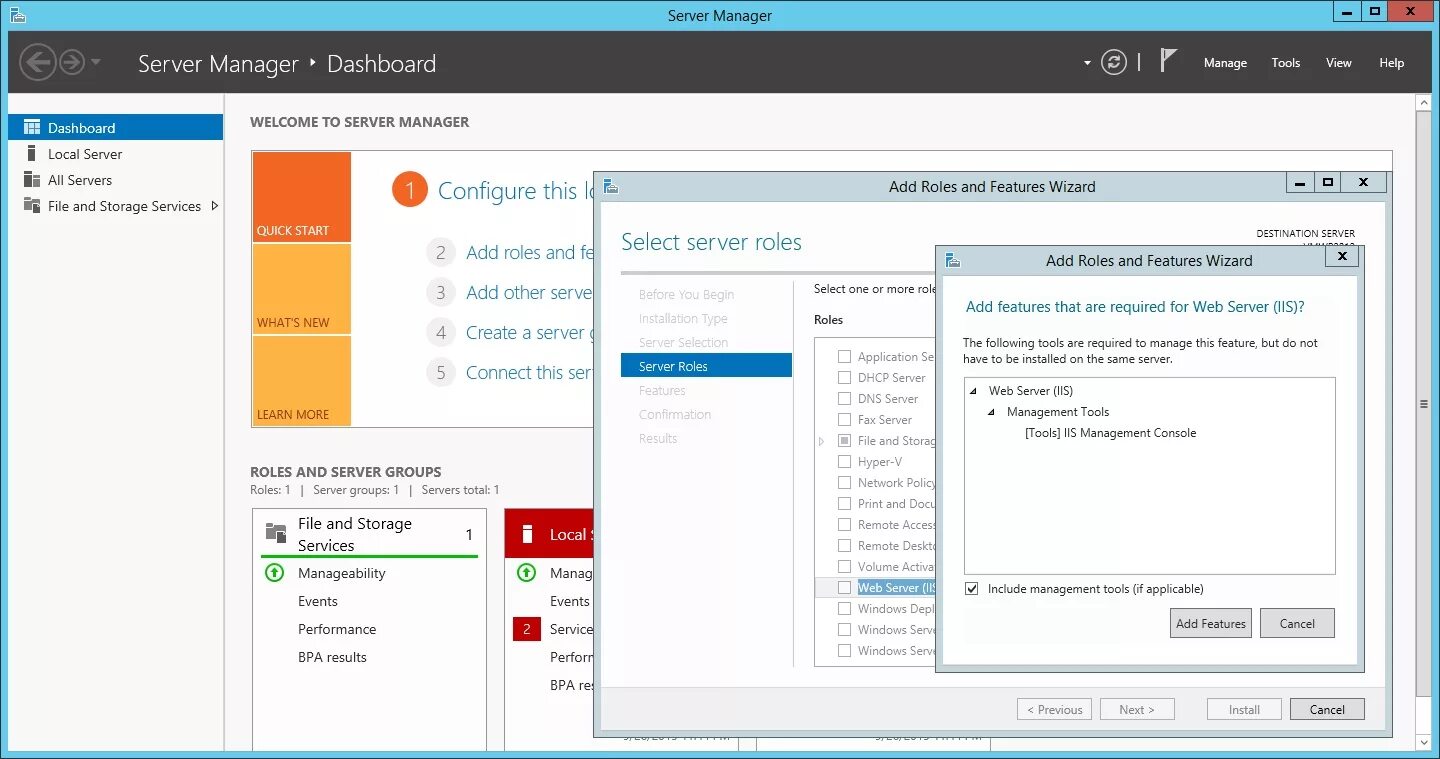Viewport: 1440px width, 759px height.
Task: Select Dashboard in the sidebar
Action: pyautogui.click(x=115, y=128)
